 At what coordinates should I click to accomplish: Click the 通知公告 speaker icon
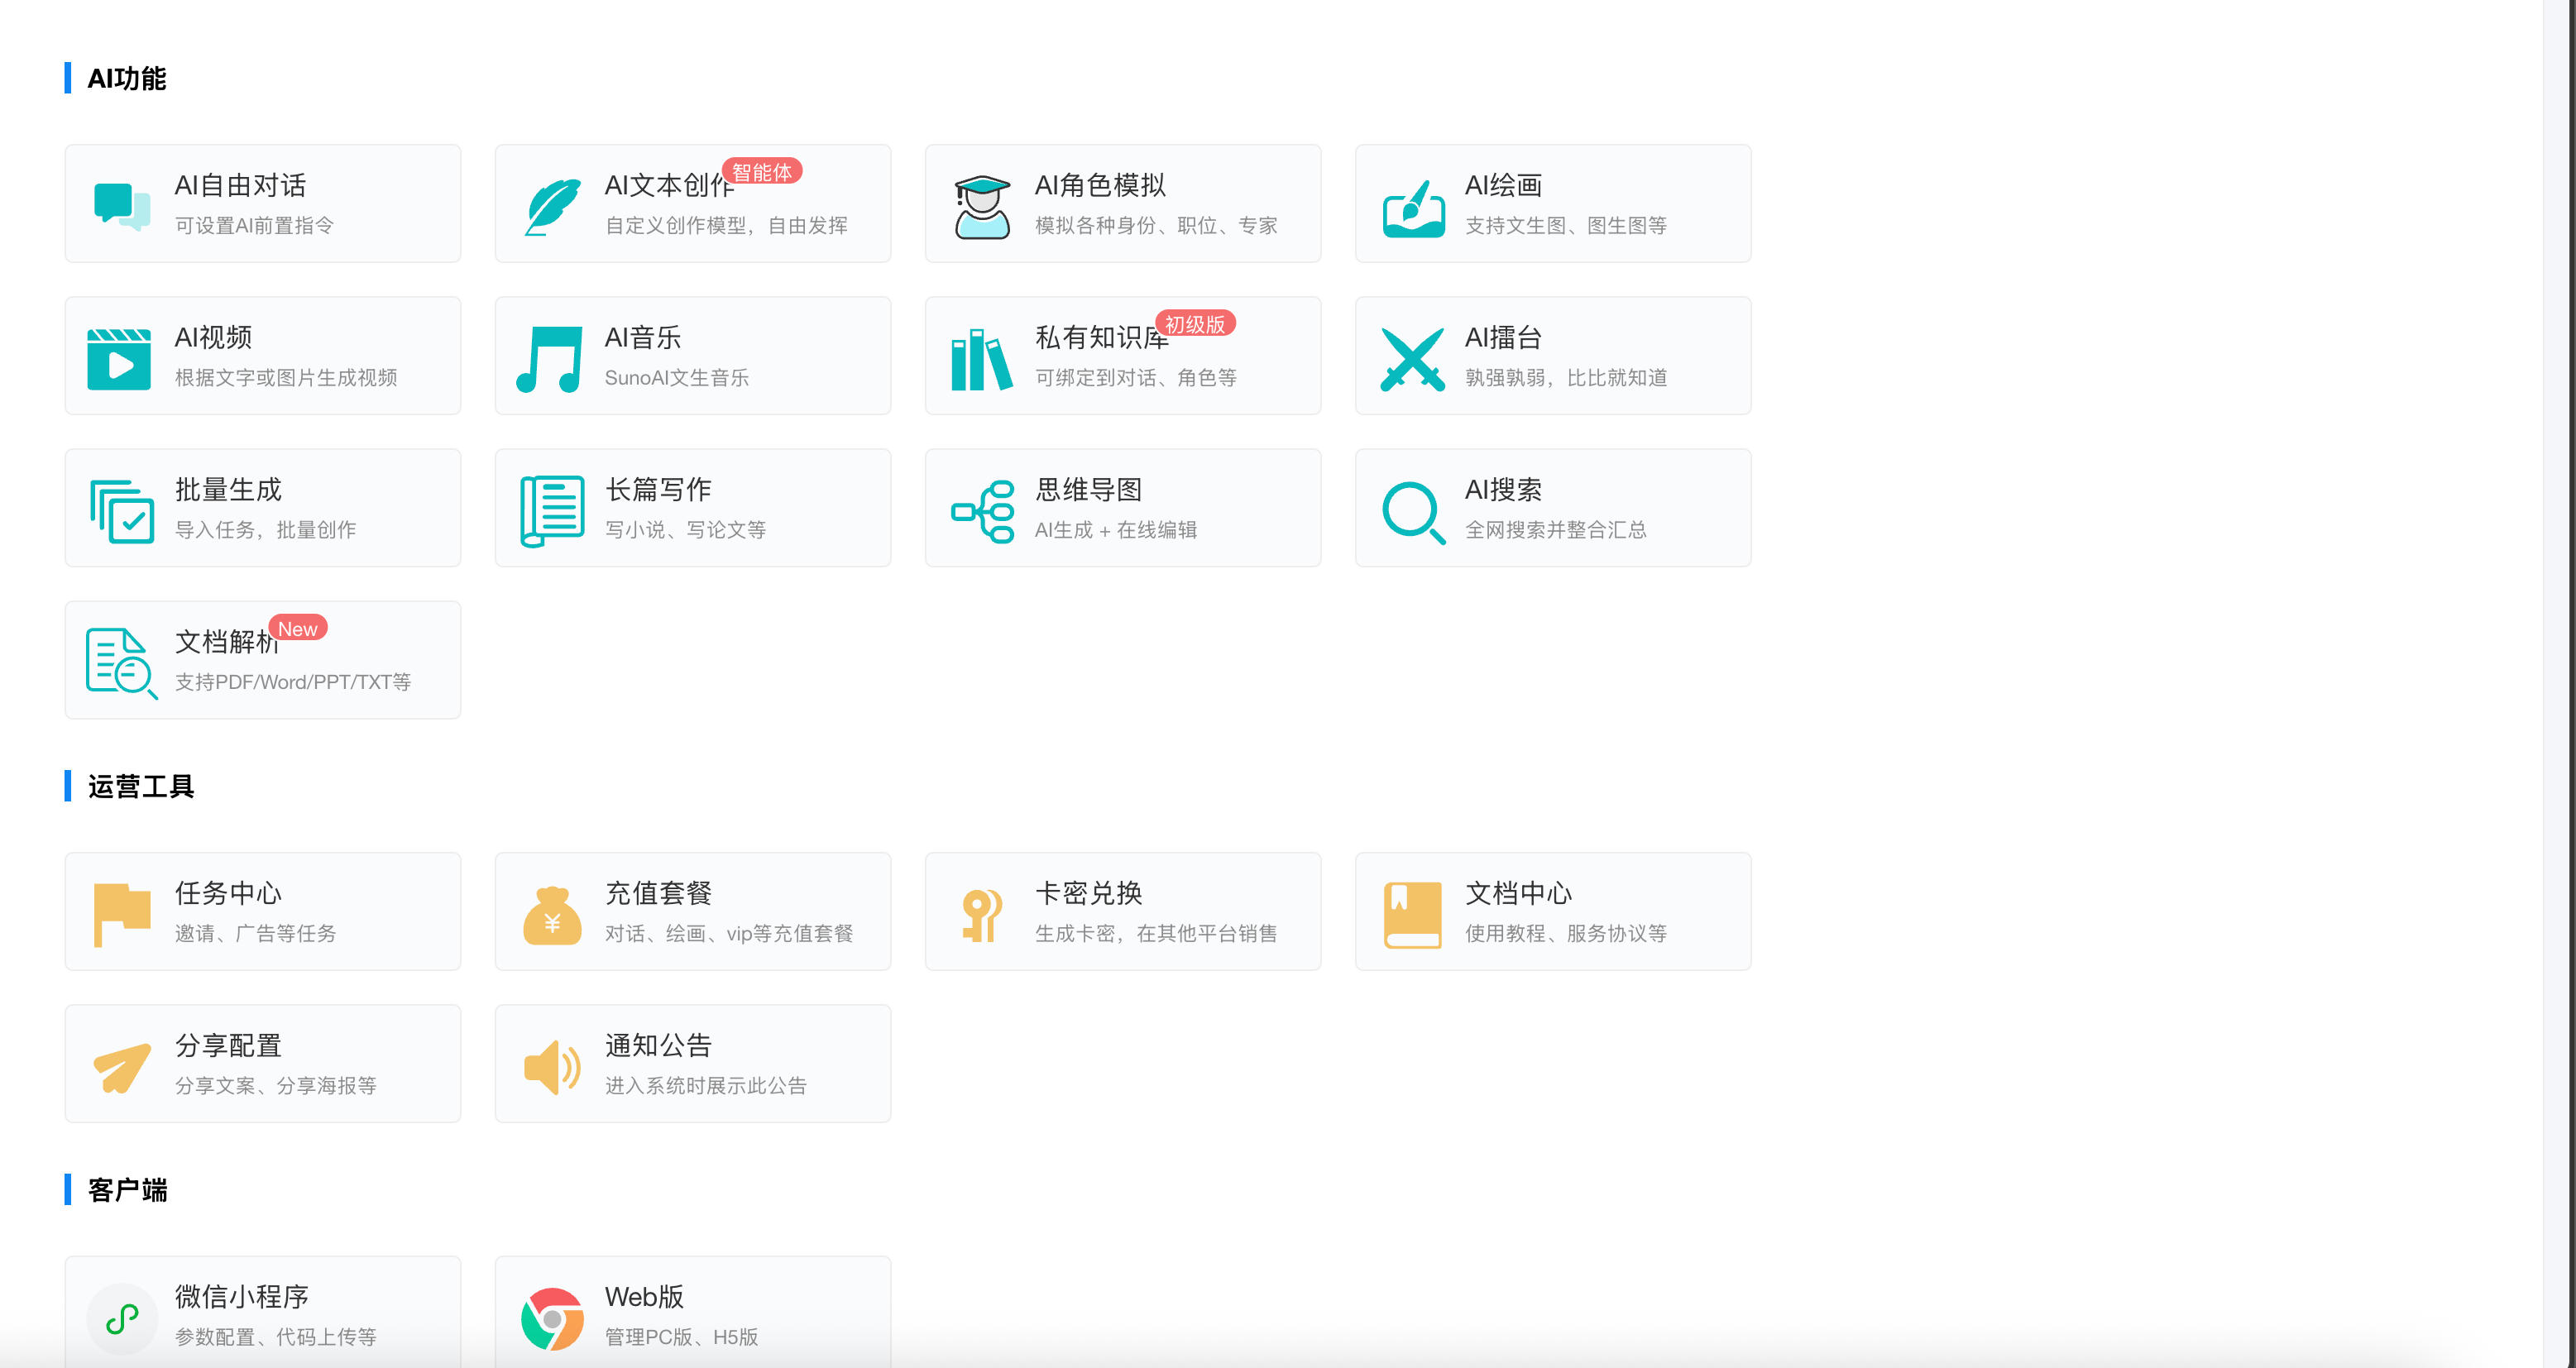coord(552,1067)
